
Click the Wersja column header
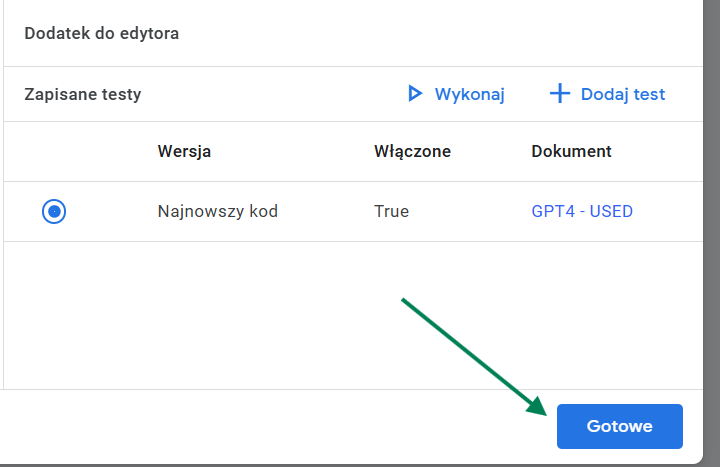click(184, 151)
